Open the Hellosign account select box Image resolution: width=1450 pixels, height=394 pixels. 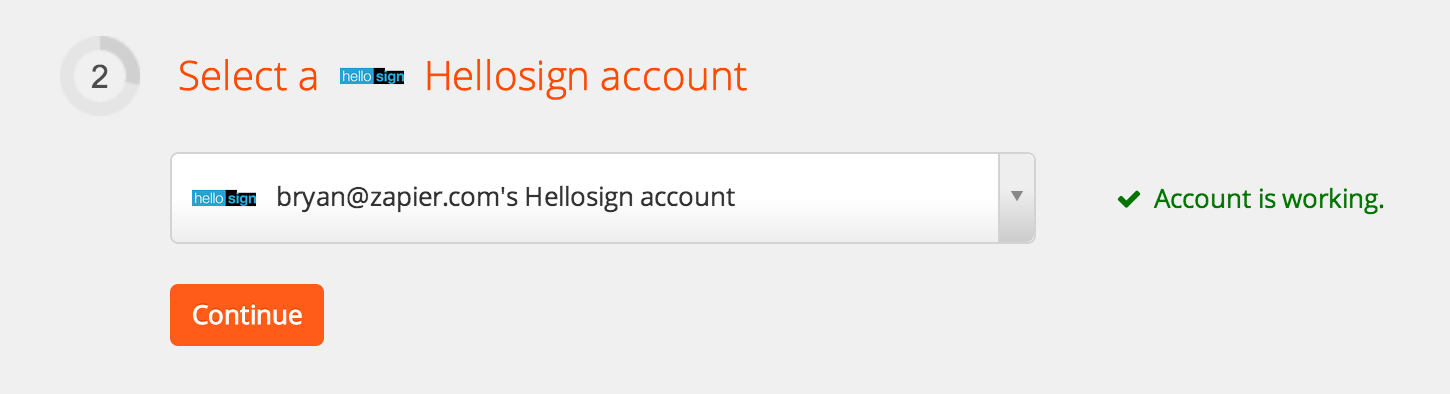click(x=603, y=198)
